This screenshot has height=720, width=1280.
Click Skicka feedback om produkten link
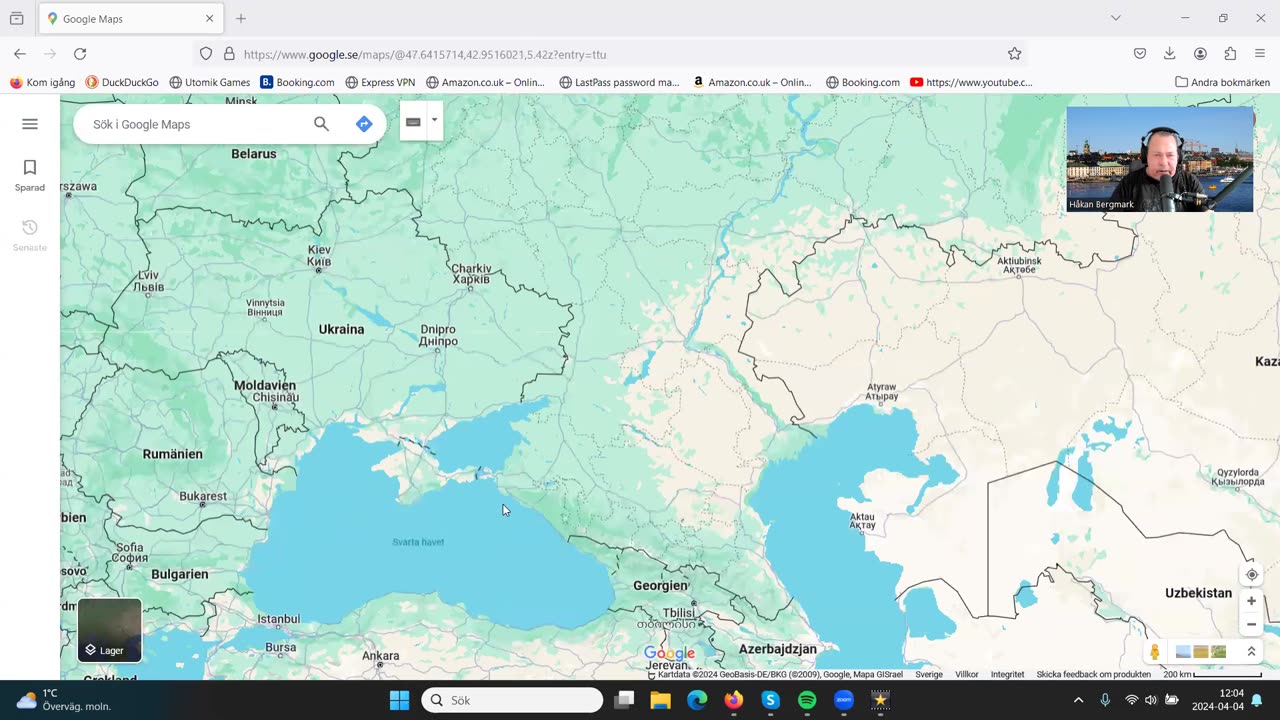pos(1093,674)
